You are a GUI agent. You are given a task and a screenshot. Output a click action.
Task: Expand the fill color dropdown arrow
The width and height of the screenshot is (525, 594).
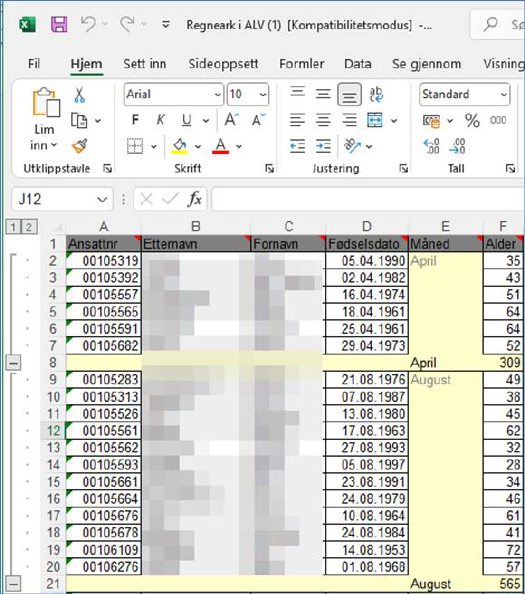(198, 146)
